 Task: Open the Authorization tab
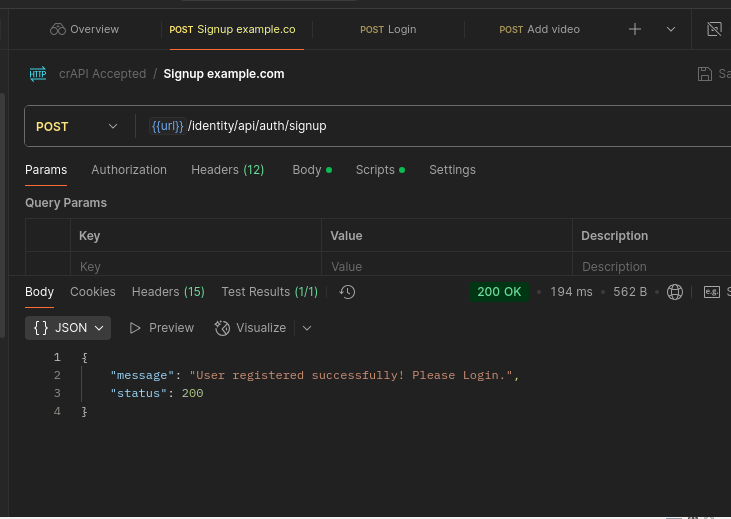click(x=129, y=170)
